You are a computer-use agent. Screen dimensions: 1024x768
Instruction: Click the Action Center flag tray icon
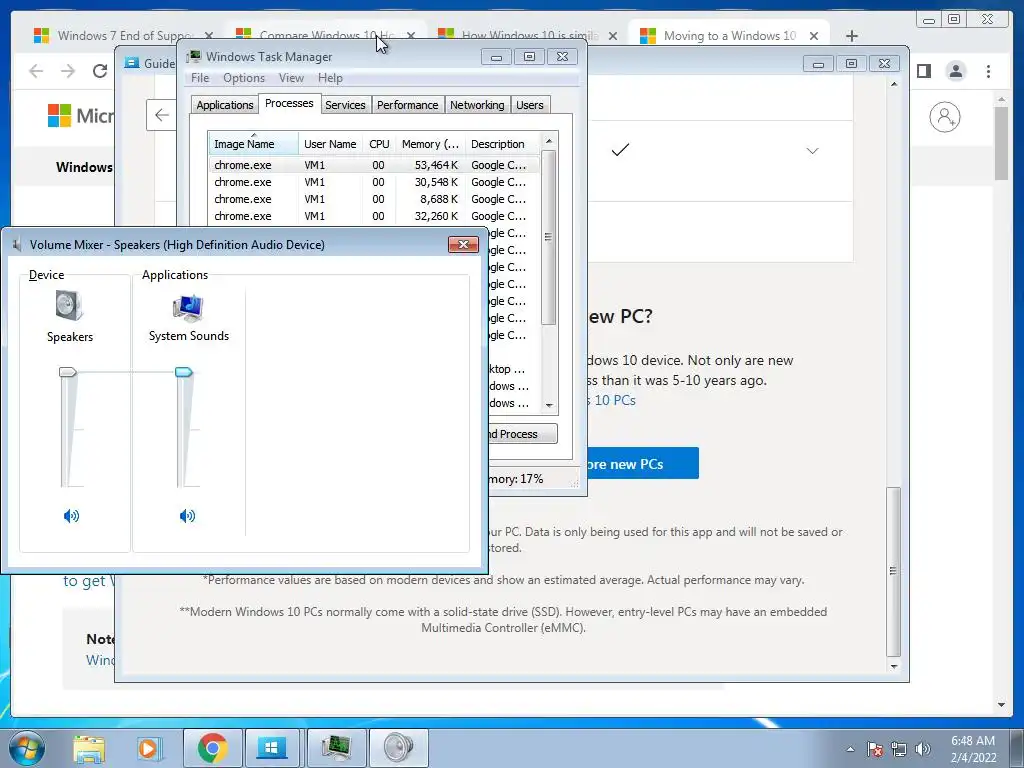click(x=875, y=749)
